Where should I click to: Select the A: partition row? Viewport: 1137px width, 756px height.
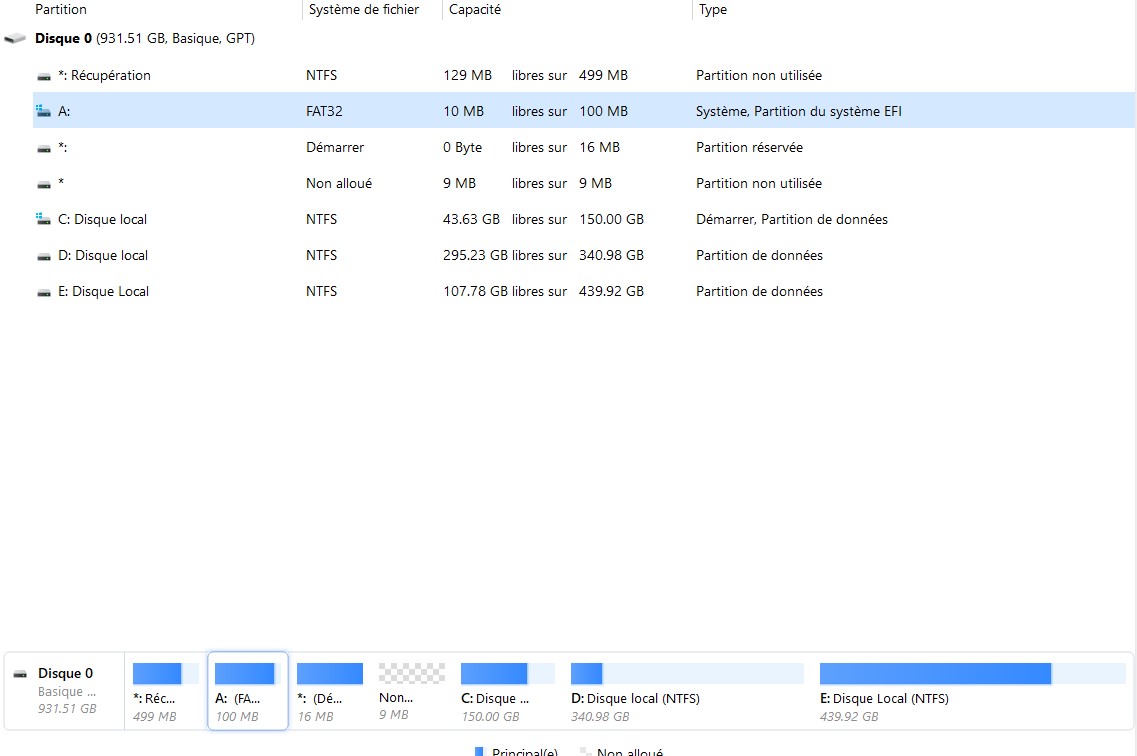point(584,111)
